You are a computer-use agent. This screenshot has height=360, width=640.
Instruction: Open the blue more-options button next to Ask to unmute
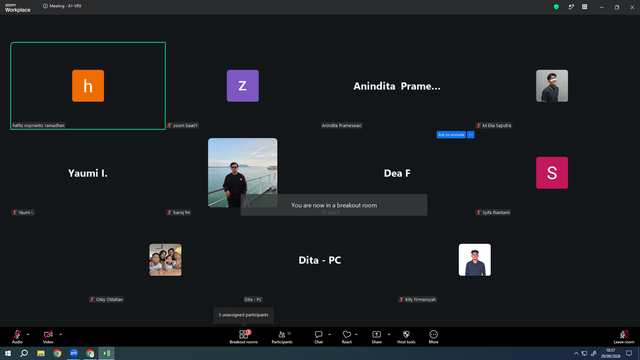(471, 135)
